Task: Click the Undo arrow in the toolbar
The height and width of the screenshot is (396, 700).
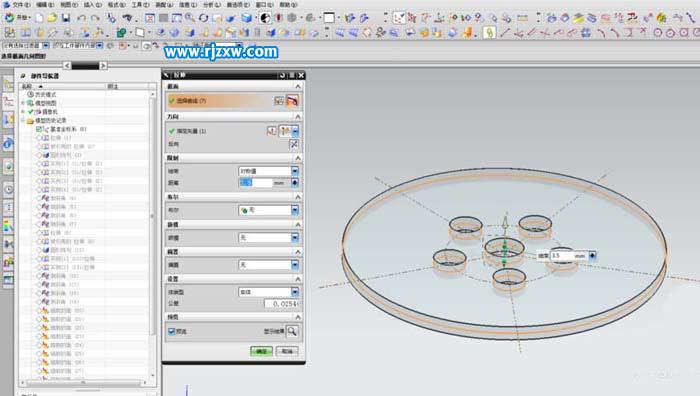Action: tap(81, 18)
